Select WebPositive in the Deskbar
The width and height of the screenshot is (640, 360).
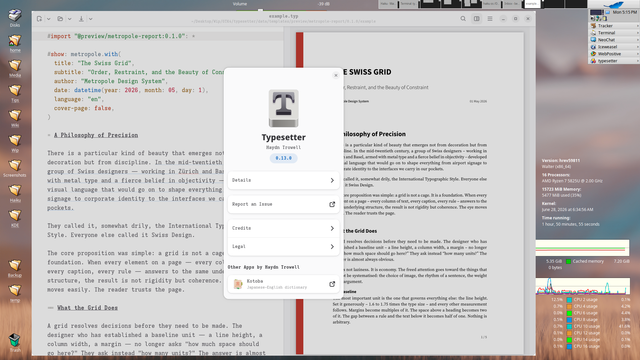[x=614, y=53]
